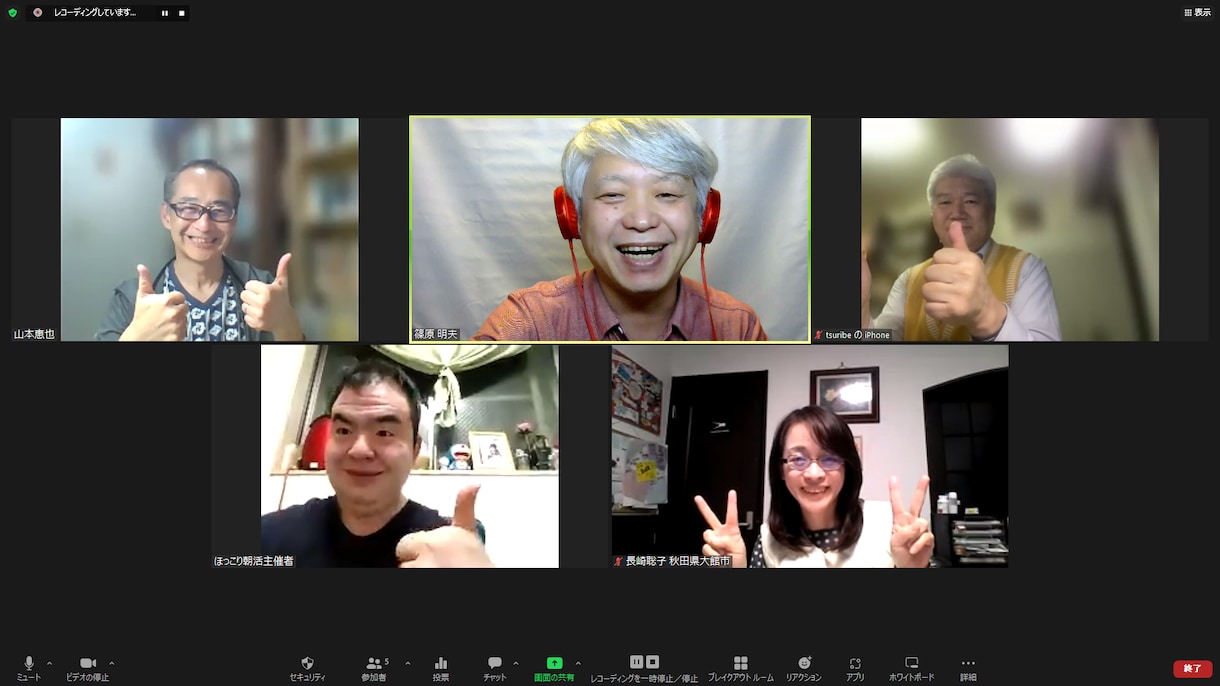Open the セキュリティ shield menu
Image resolution: width=1220 pixels, height=686 pixels.
pos(307,668)
